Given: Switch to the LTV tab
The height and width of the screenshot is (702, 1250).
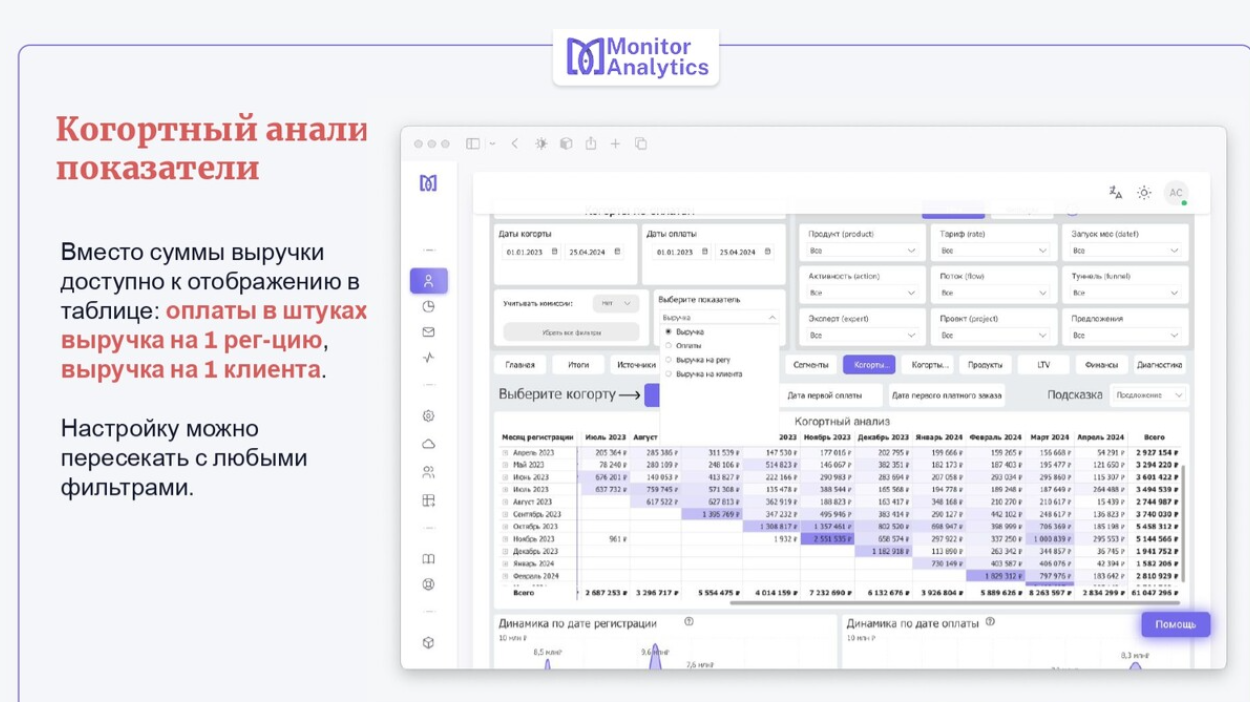Looking at the screenshot, I should (1043, 365).
